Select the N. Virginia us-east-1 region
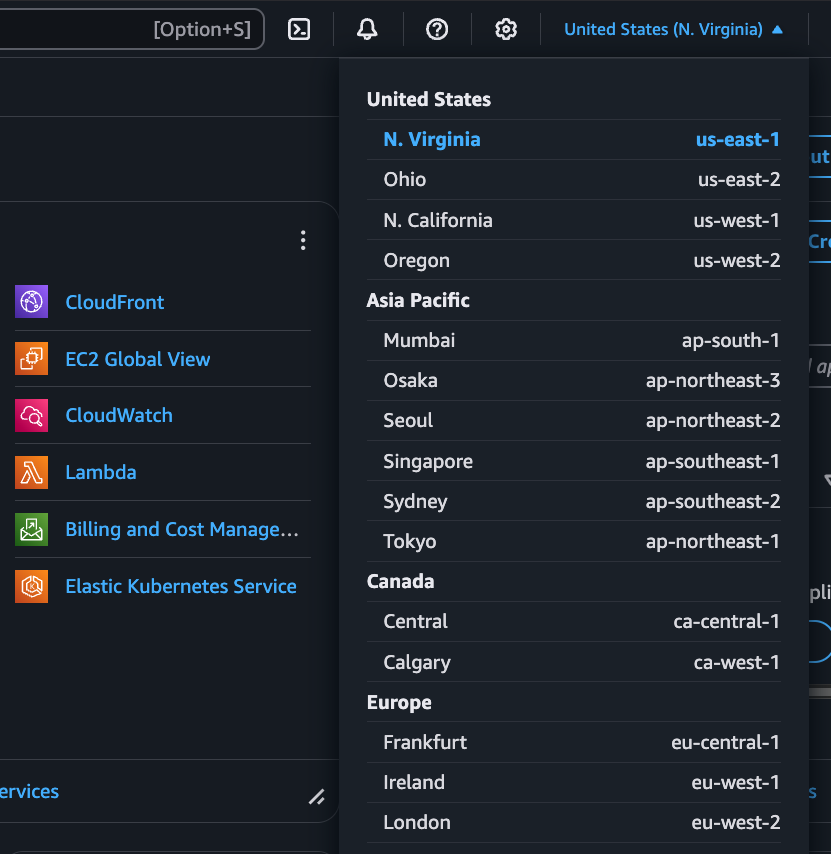831x854 pixels. pos(574,139)
